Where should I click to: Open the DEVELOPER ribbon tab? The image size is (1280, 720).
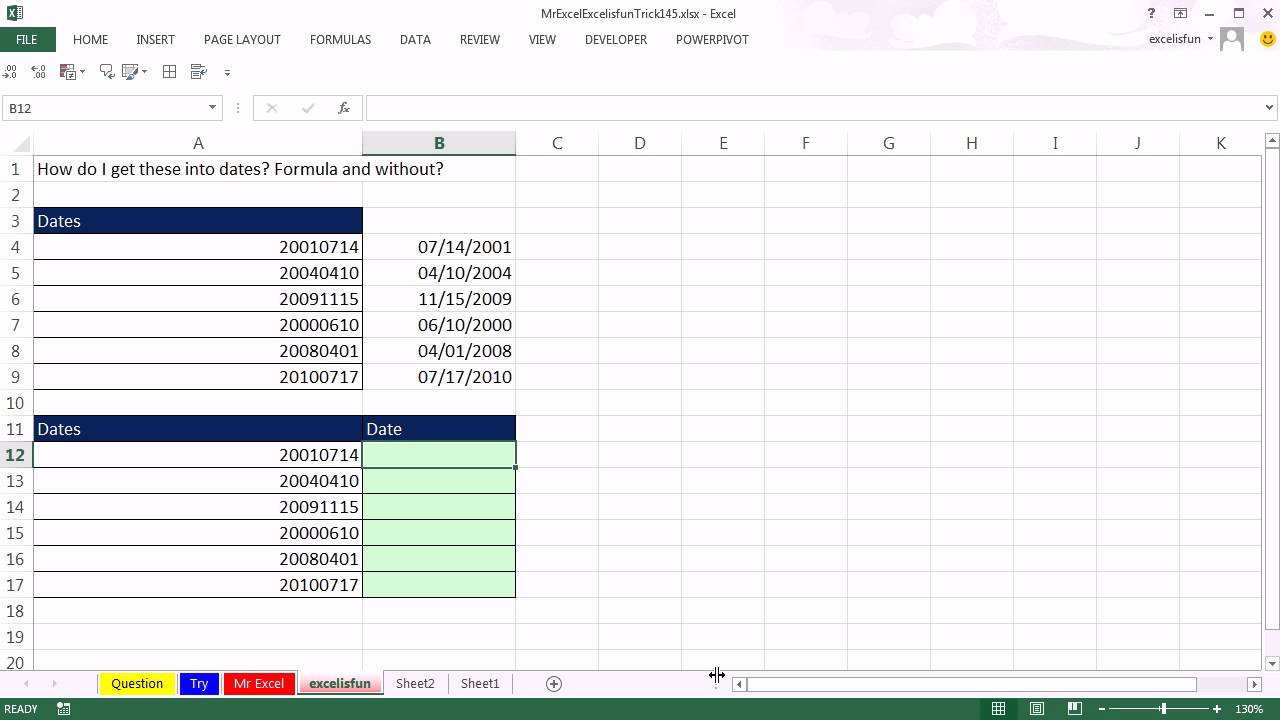coord(616,39)
